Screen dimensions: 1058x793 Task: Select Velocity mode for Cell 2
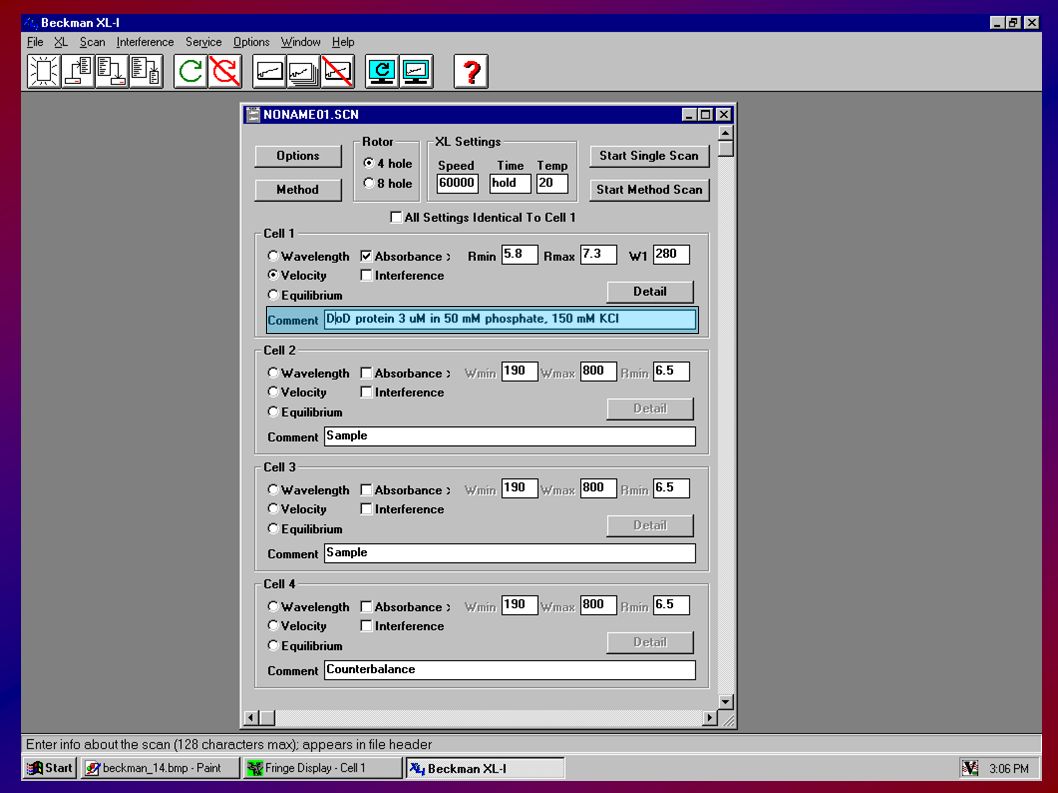[273, 391]
